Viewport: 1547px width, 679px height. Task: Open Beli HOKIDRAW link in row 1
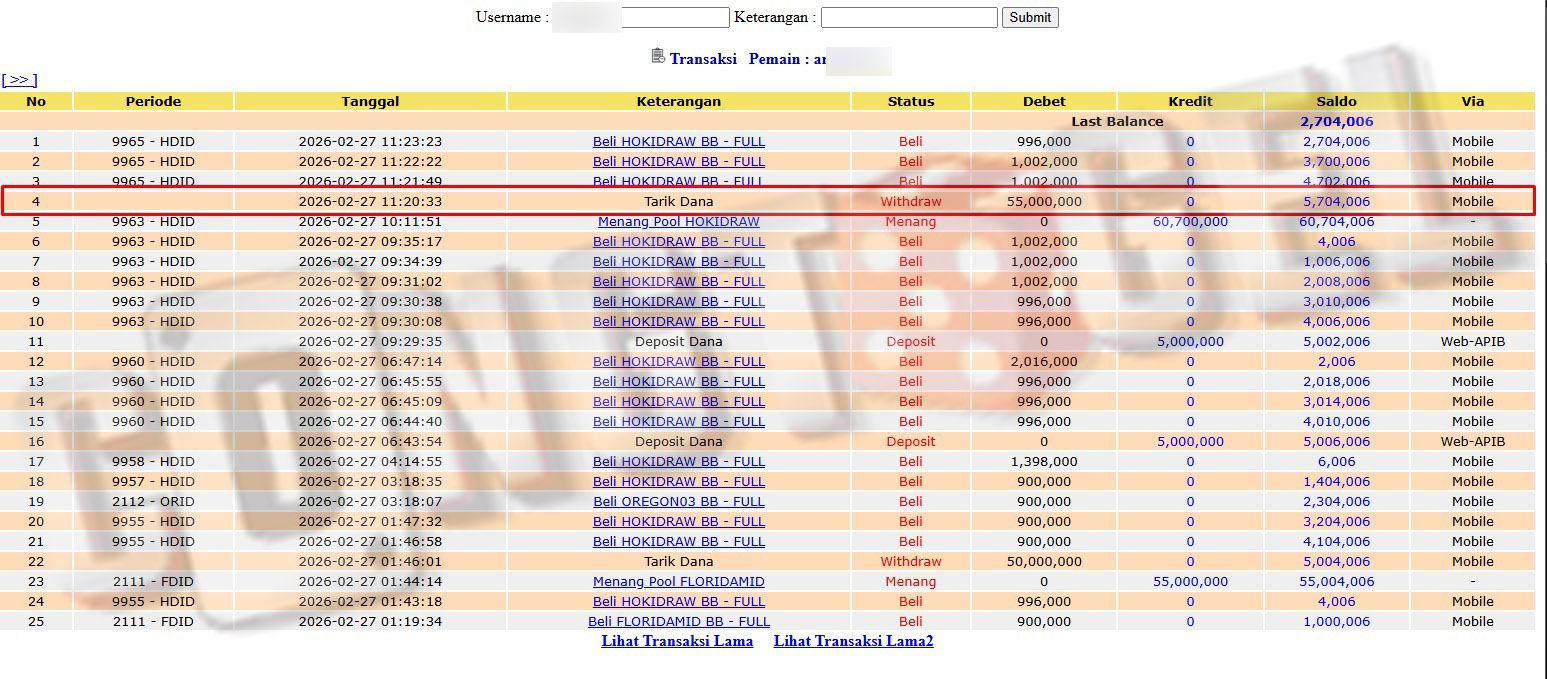pos(678,141)
